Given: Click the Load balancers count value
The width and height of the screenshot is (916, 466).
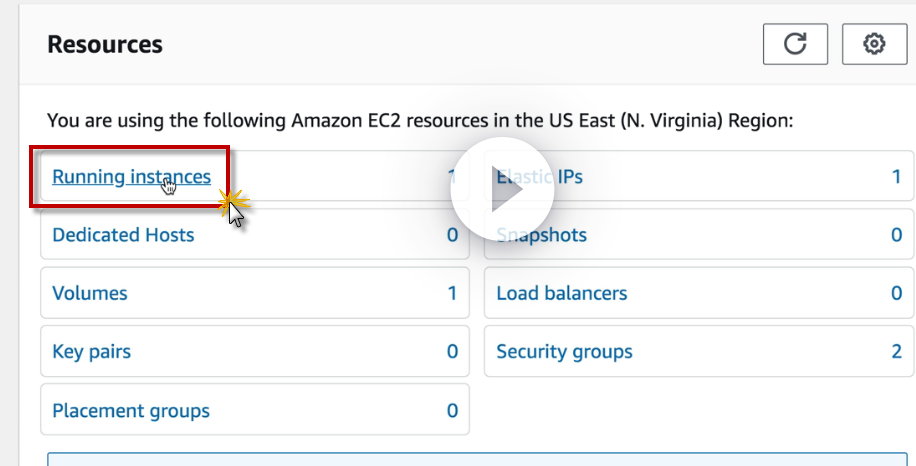Looking at the screenshot, I should pyautogui.click(x=896, y=293).
